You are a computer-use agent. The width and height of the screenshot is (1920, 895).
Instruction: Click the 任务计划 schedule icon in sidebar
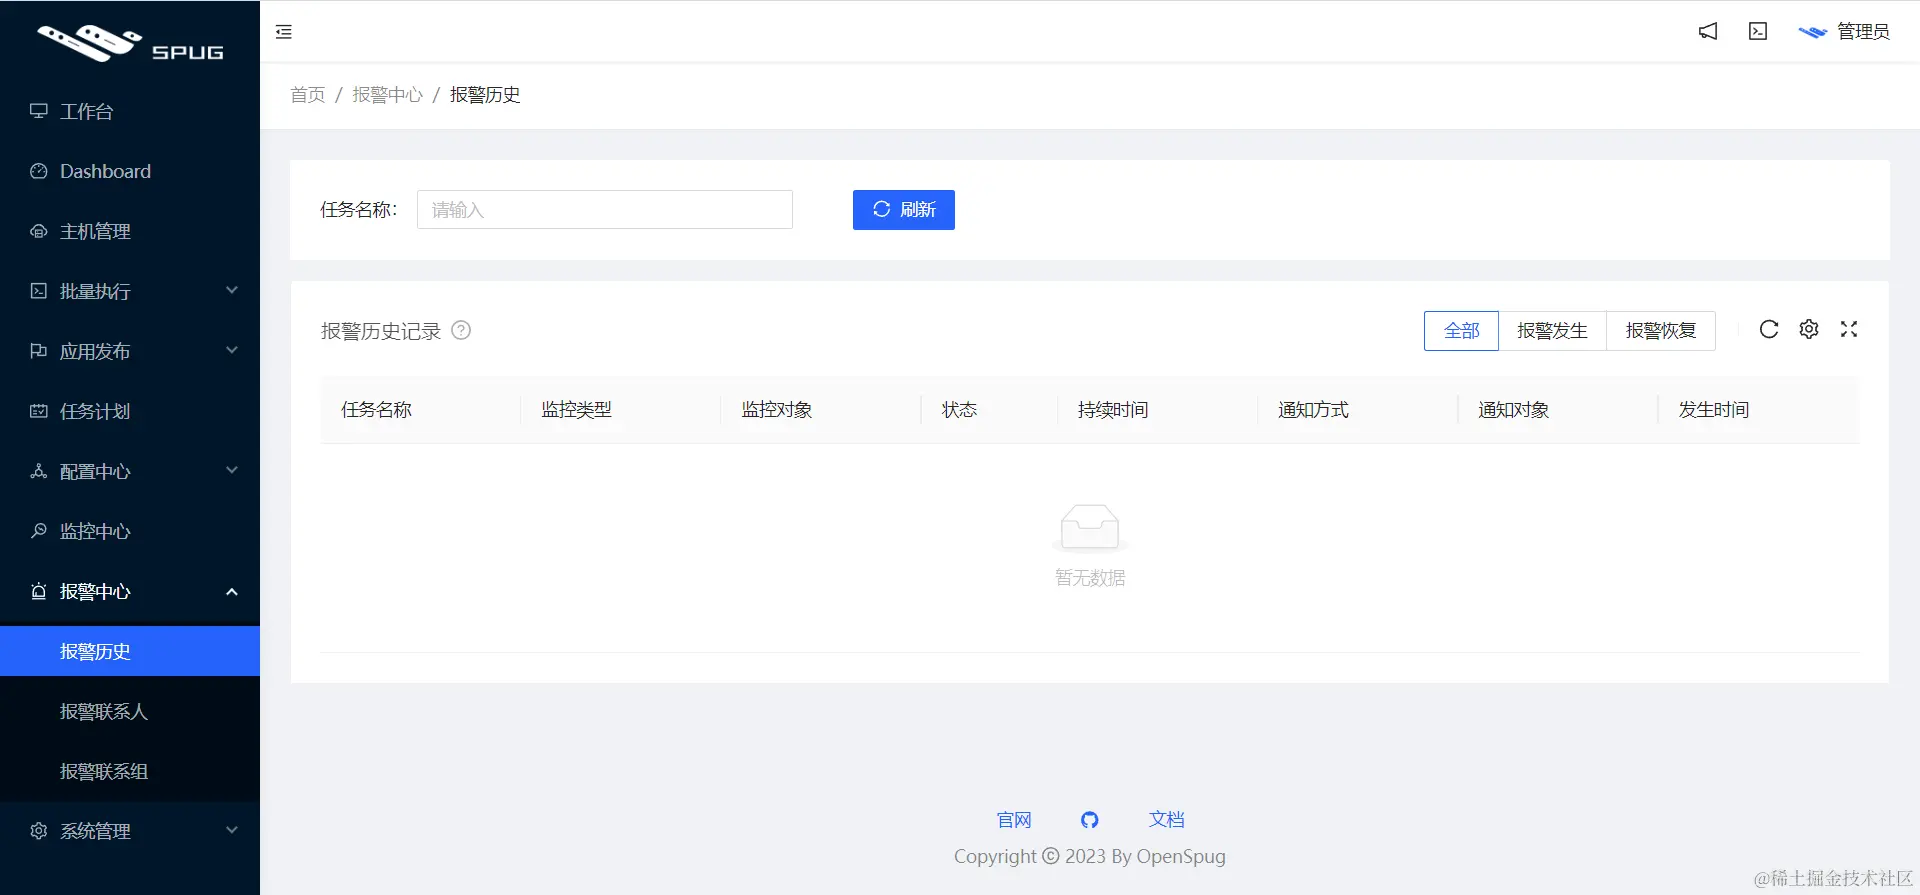click(x=39, y=411)
